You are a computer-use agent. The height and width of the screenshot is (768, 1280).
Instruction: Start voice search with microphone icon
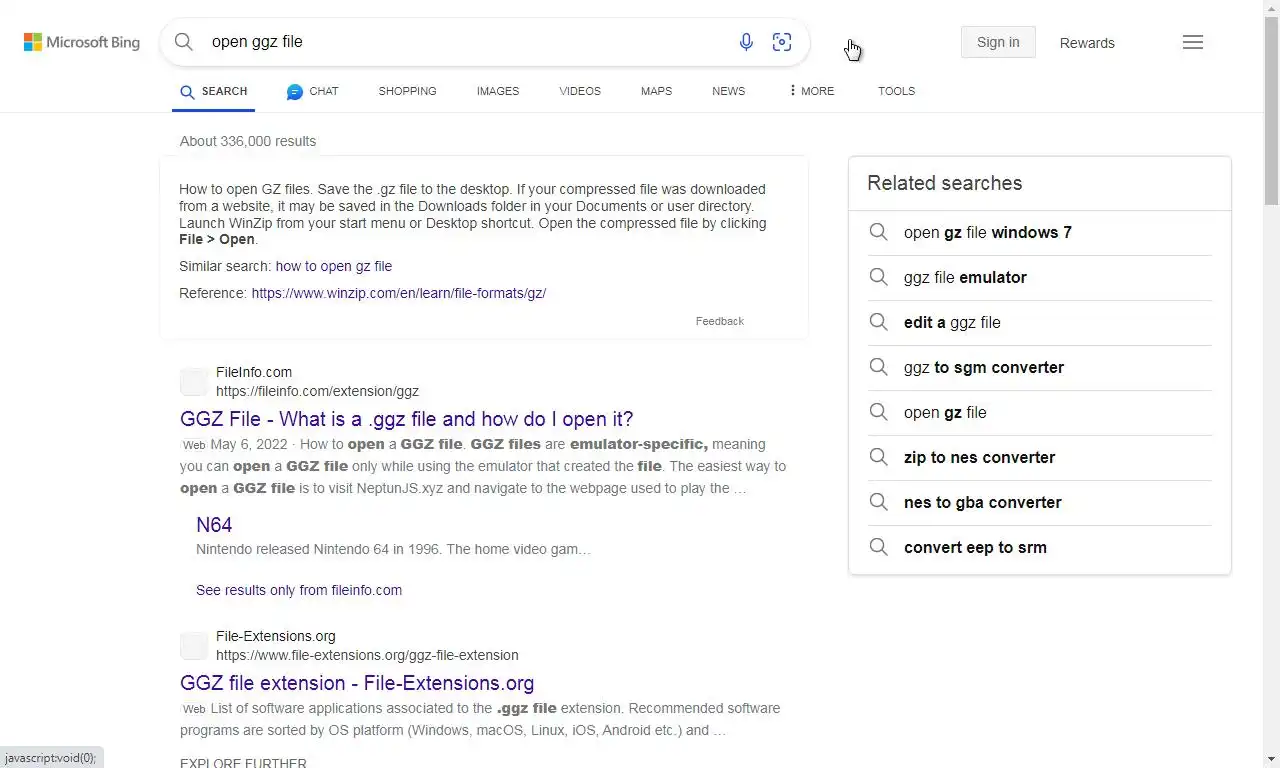[746, 42]
